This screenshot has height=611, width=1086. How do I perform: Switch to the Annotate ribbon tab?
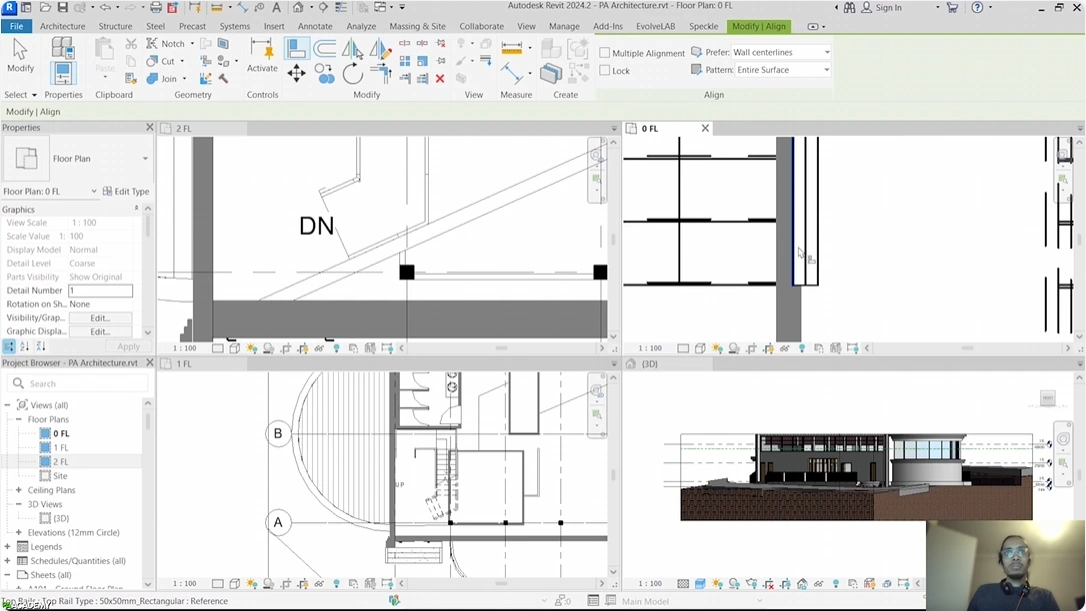click(315, 26)
